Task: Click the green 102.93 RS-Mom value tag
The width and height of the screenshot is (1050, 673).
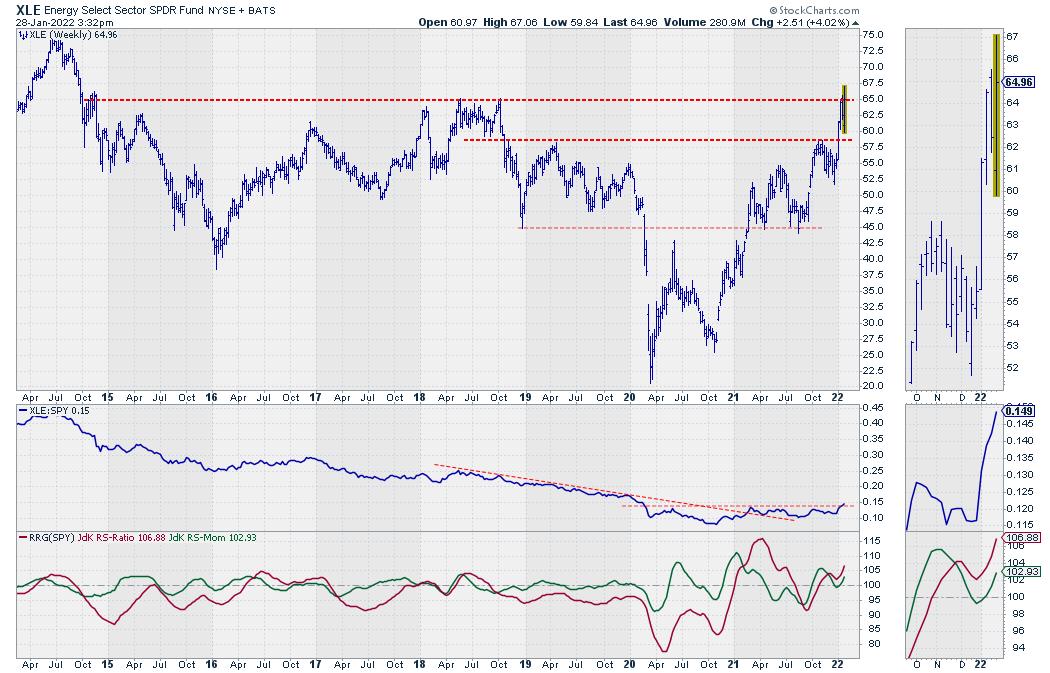Action: click(1018, 571)
